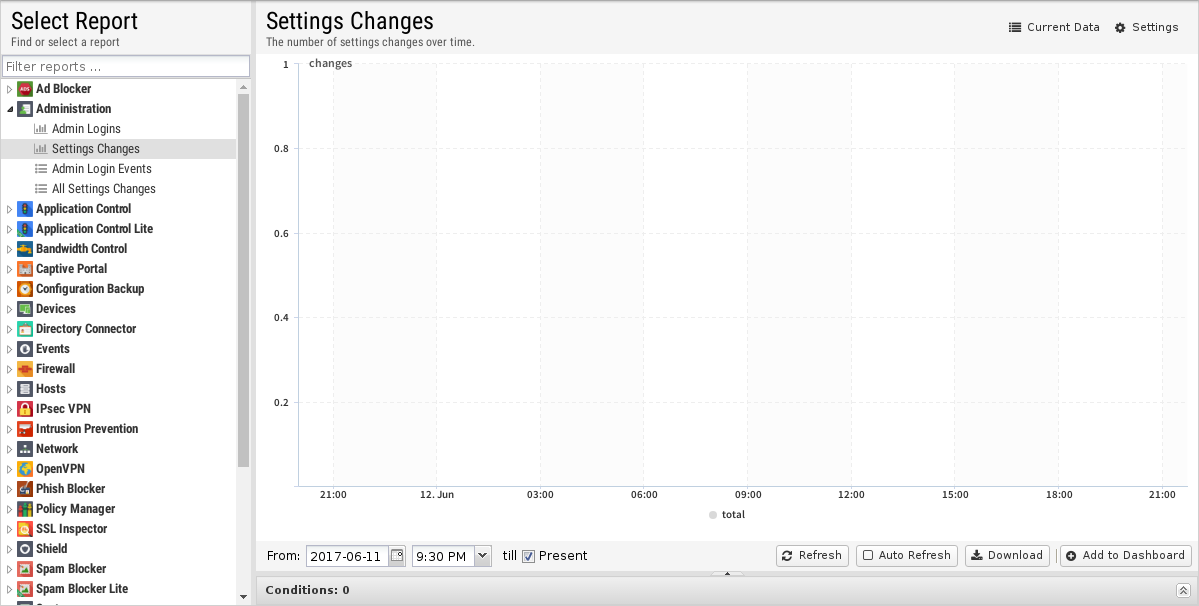Image resolution: width=1199 pixels, height=606 pixels.
Task: Click the Ad Blocker app icon
Action: point(24,89)
